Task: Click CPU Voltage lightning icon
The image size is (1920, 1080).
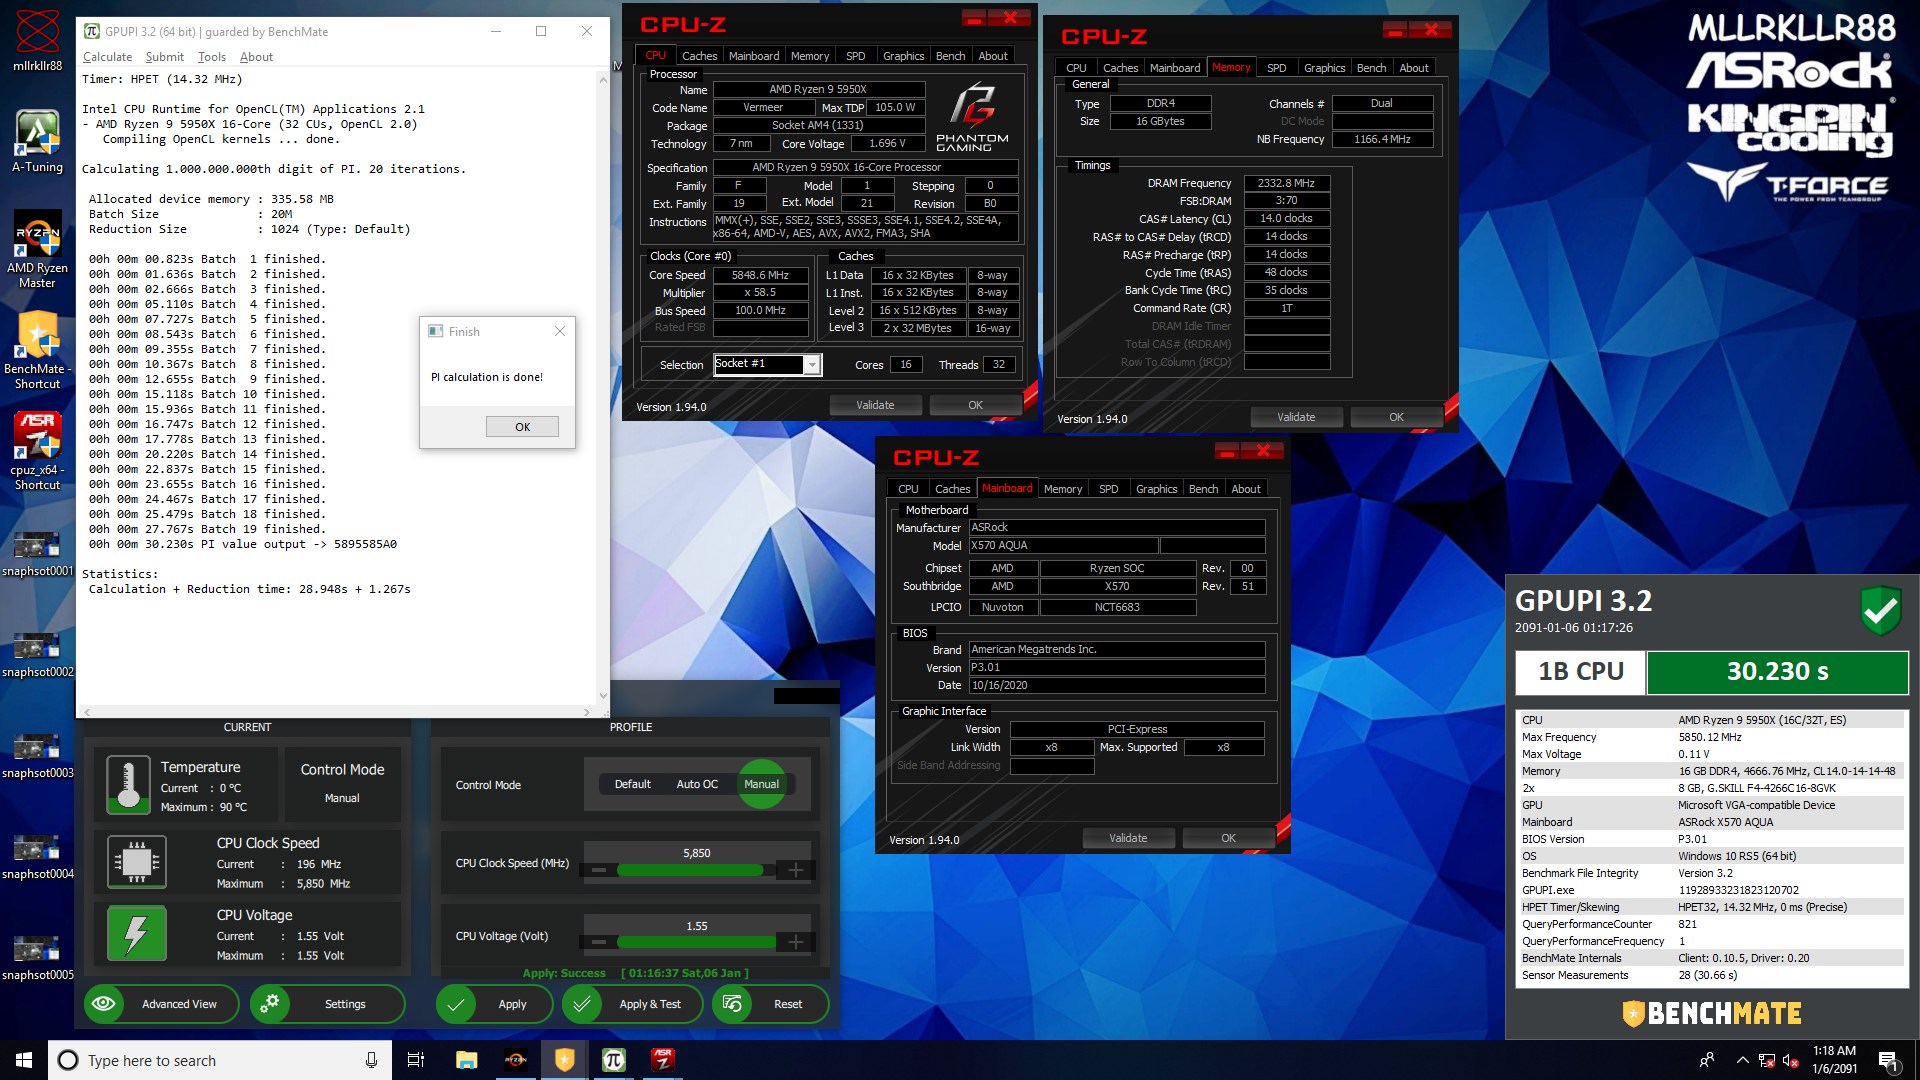Action: (x=136, y=933)
